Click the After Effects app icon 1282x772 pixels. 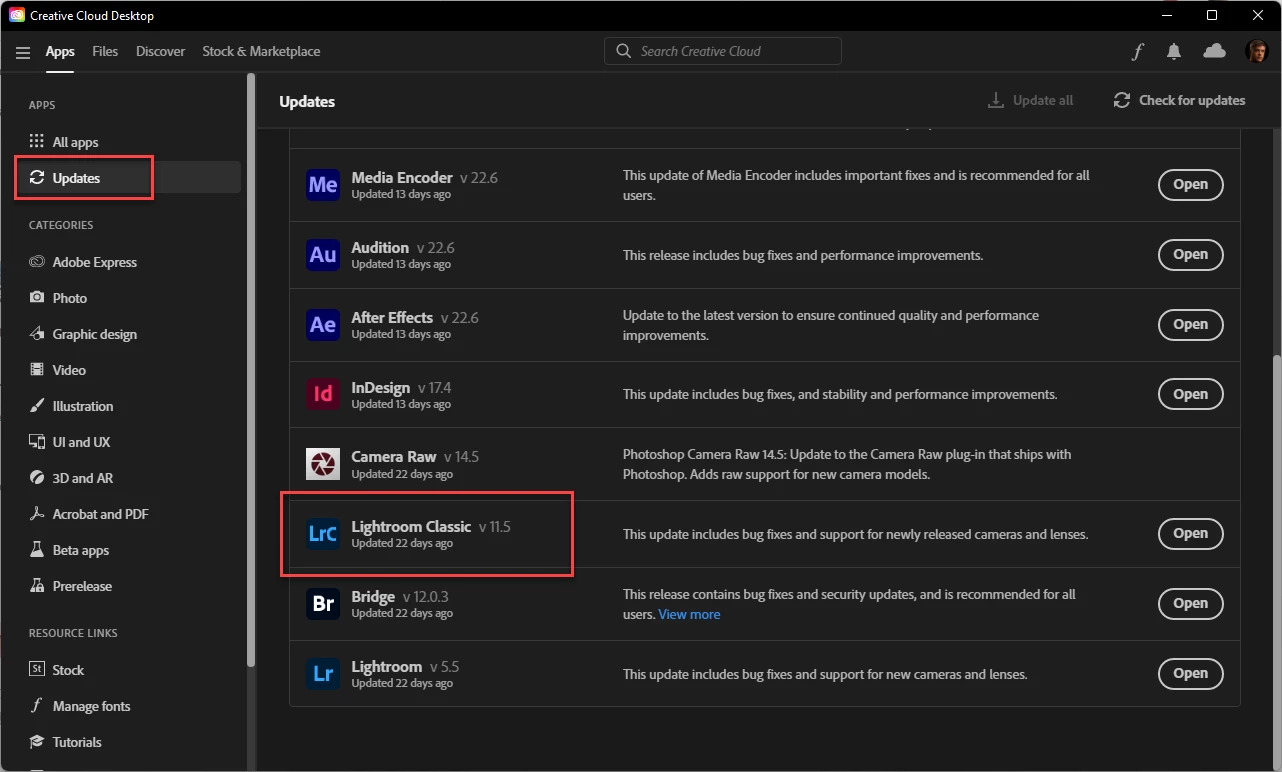(x=323, y=325)
